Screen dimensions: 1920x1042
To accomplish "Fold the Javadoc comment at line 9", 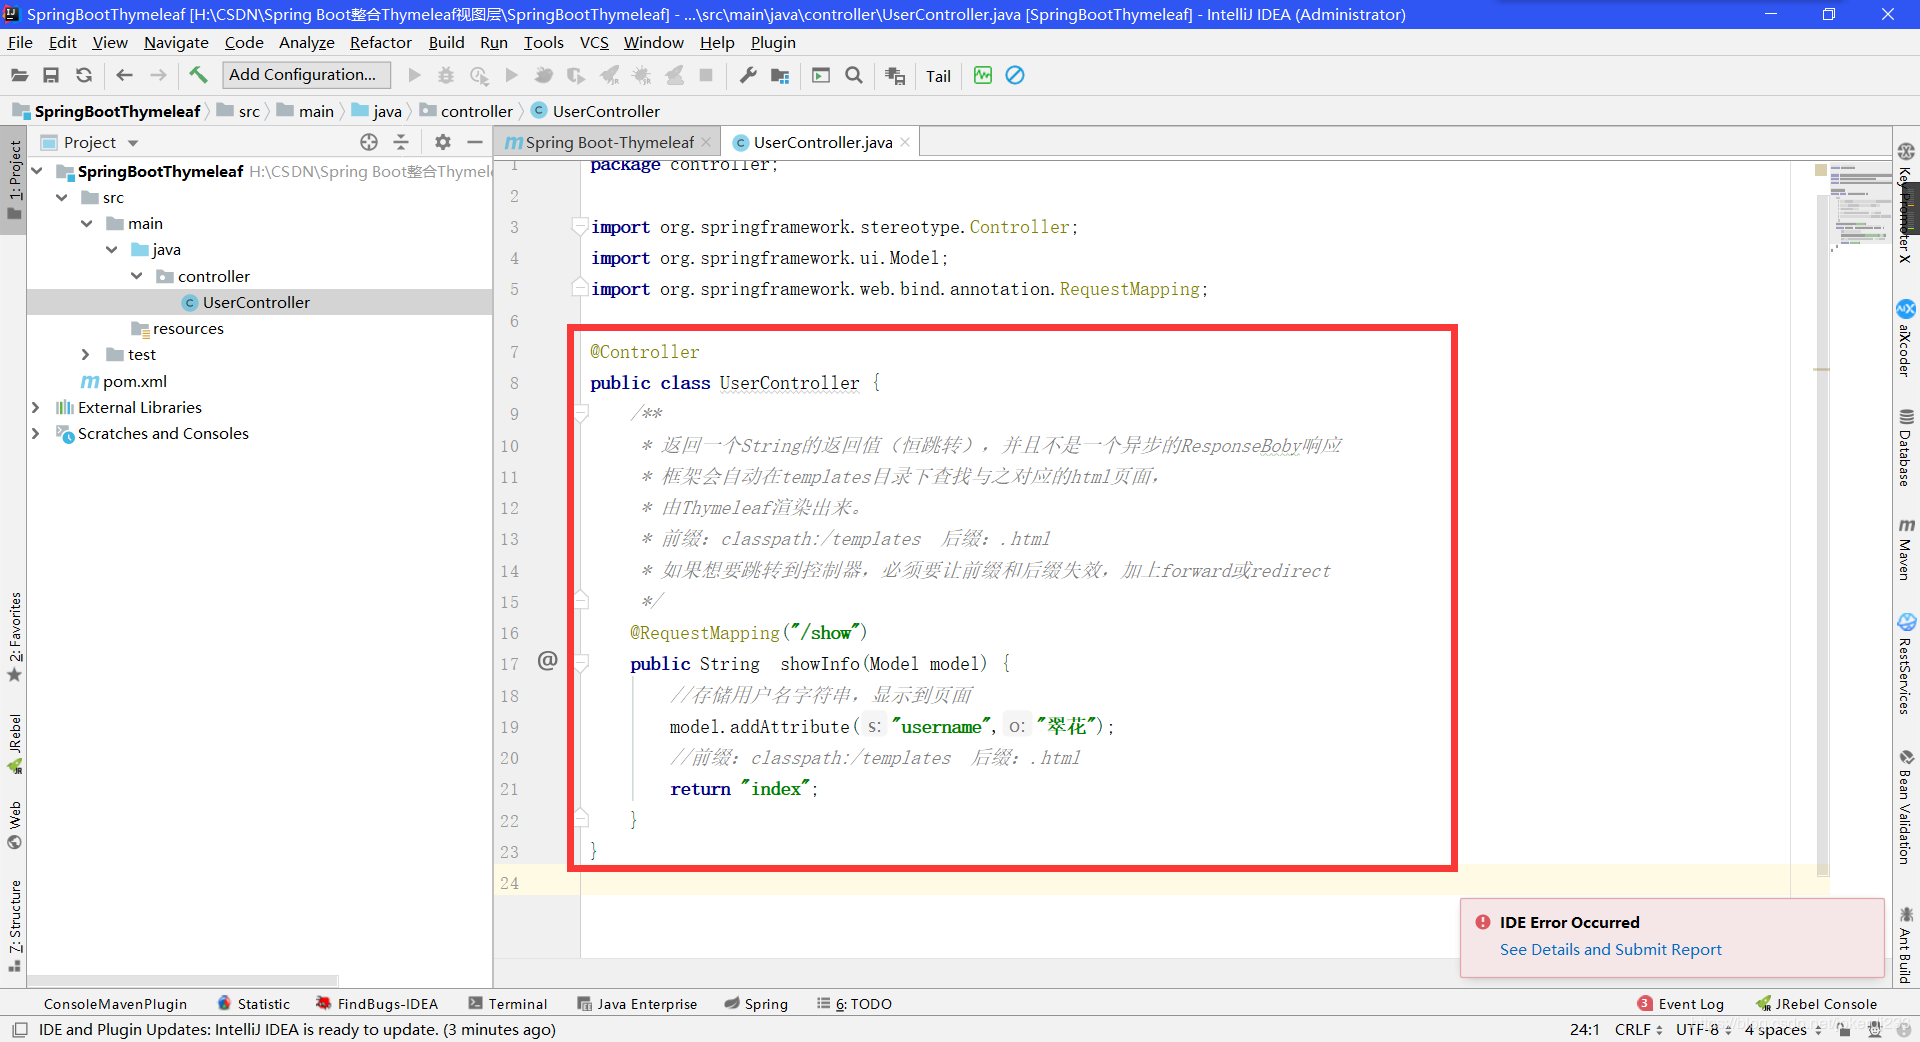I will click(x=581, y=413).
